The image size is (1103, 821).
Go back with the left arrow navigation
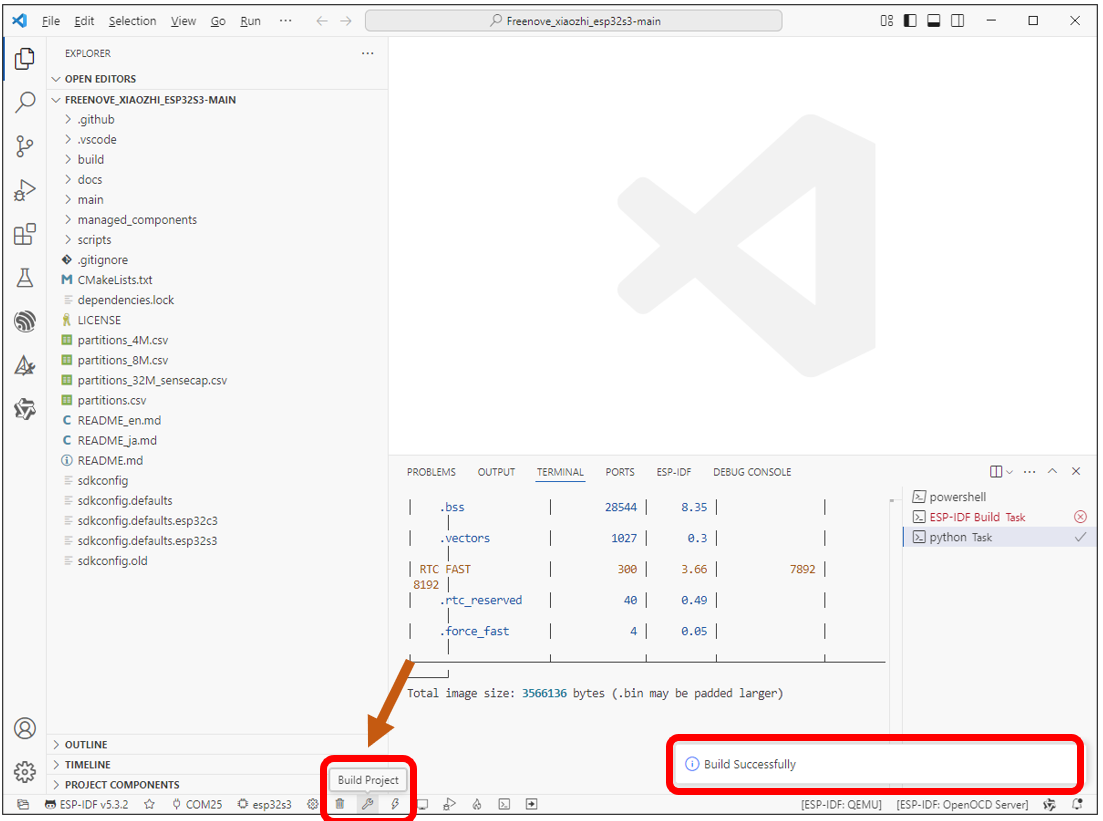(x=322, y=21)
